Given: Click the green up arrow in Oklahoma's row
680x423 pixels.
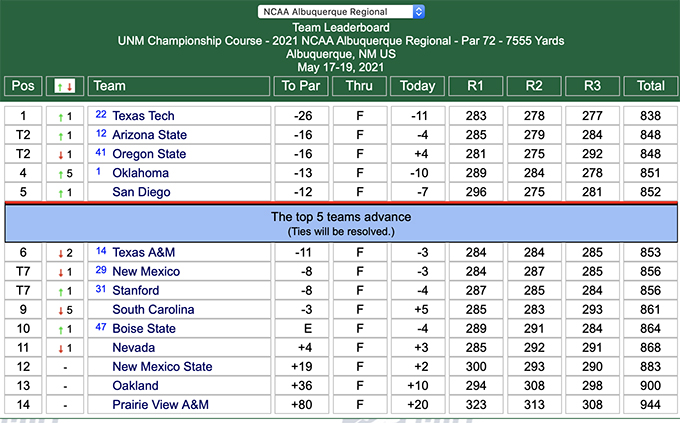Looking at the screenshot, I should click(x=61, y=174).
